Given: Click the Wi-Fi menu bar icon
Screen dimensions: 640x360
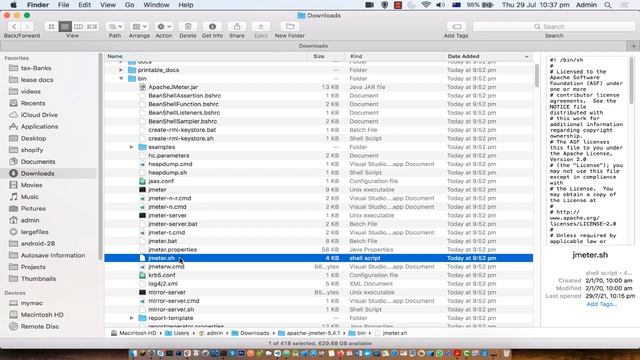Looking at the screenshot, I should [x=426, y=5].
